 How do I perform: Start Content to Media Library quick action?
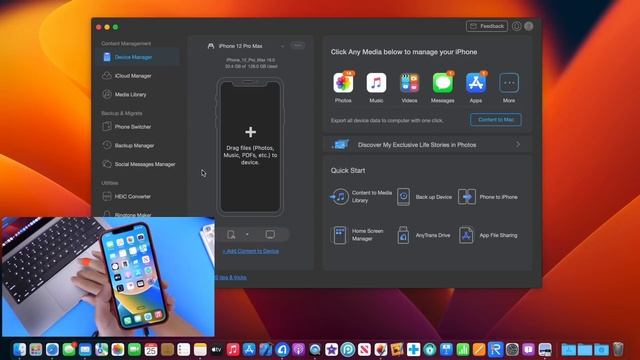click(x=361, y=197)
